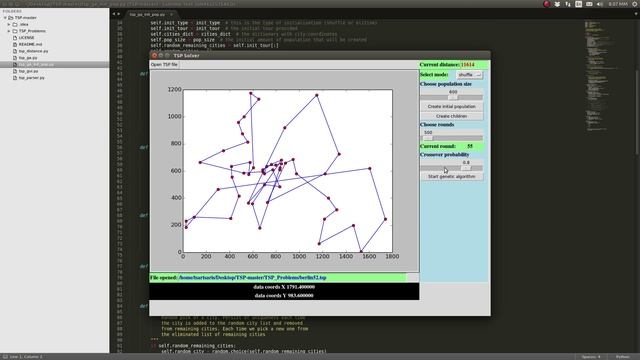Collapse the TSP-master folder in sidebar
The height and width of the screenshot is (360, 640).
click(x=5, y=18)
